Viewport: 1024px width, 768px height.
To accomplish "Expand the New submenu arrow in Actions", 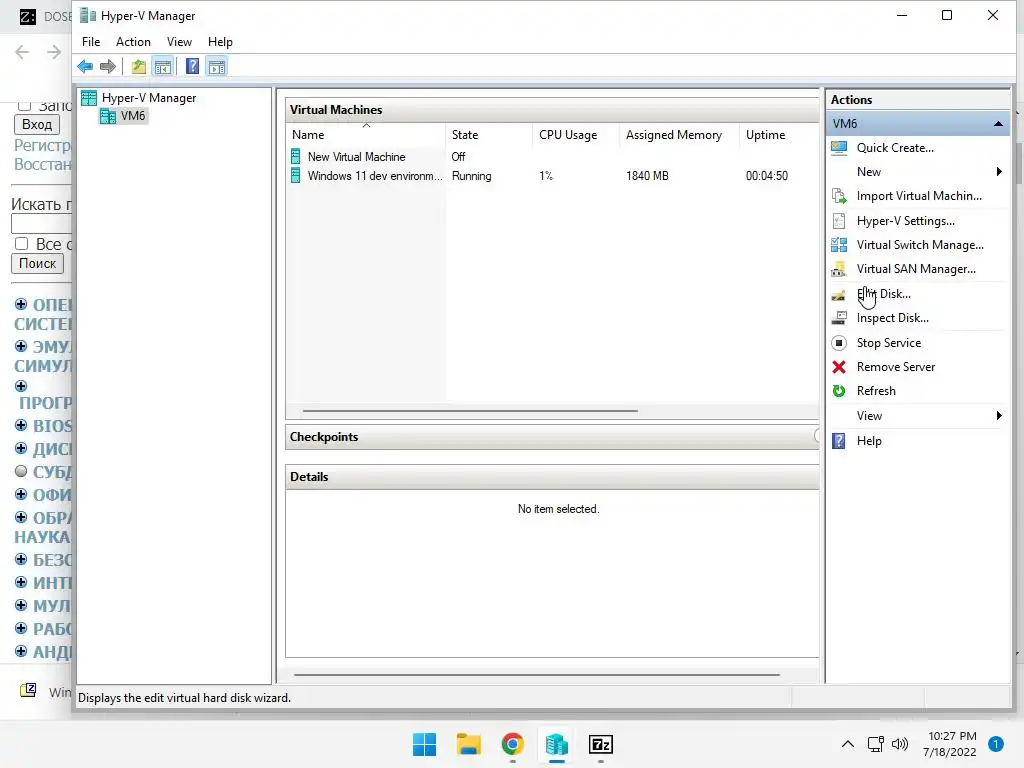I will point(999,172).
